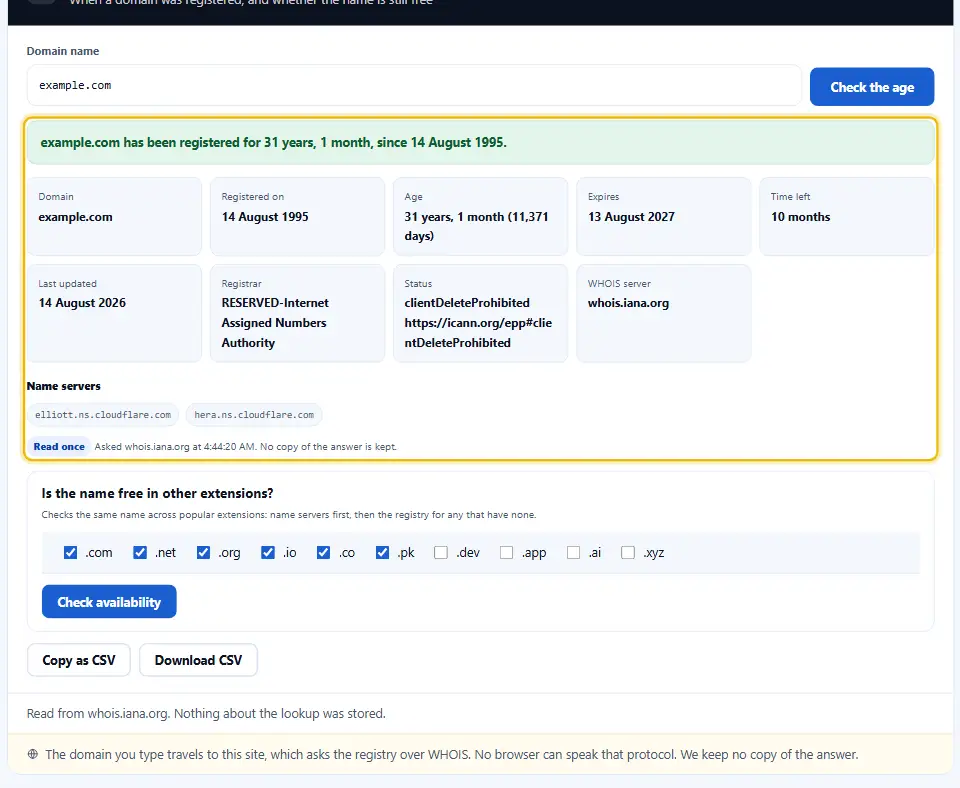Click the Check availability button
The height and width of the screenshot is (788, 960).
[x=109, y=601]
